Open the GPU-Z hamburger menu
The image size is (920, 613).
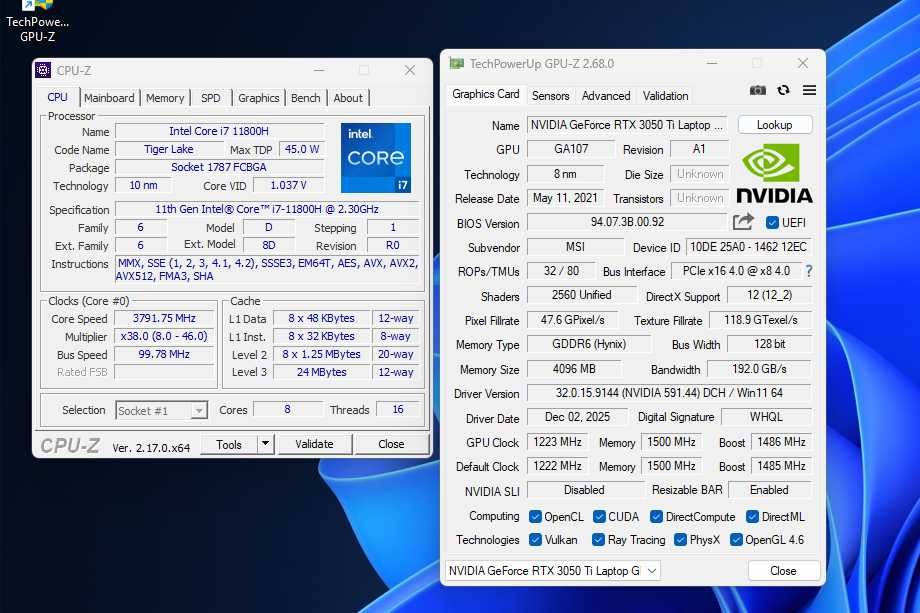[x=809, y=90]
